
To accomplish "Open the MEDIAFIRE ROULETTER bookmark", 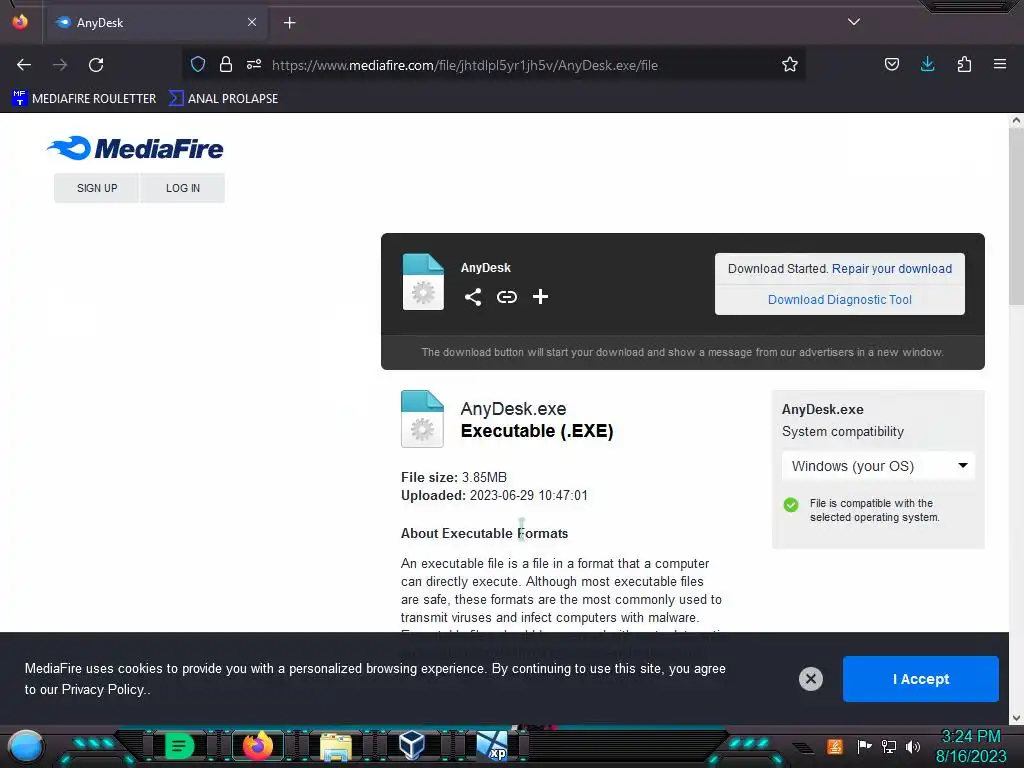I will pos(84,99).
